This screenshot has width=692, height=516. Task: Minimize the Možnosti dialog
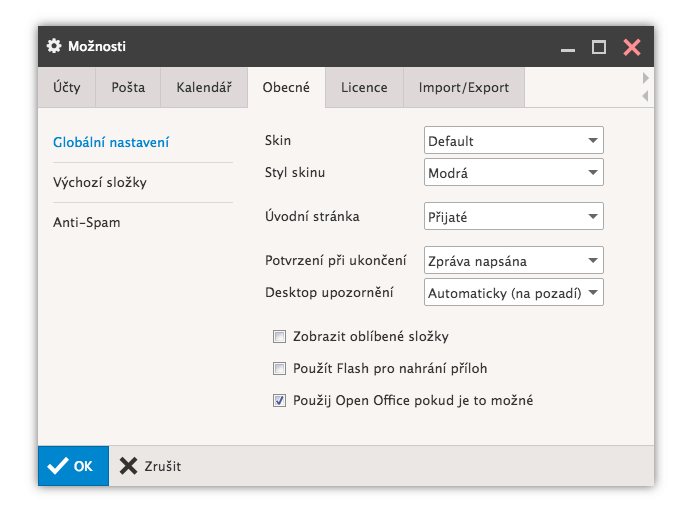[568, 47]
